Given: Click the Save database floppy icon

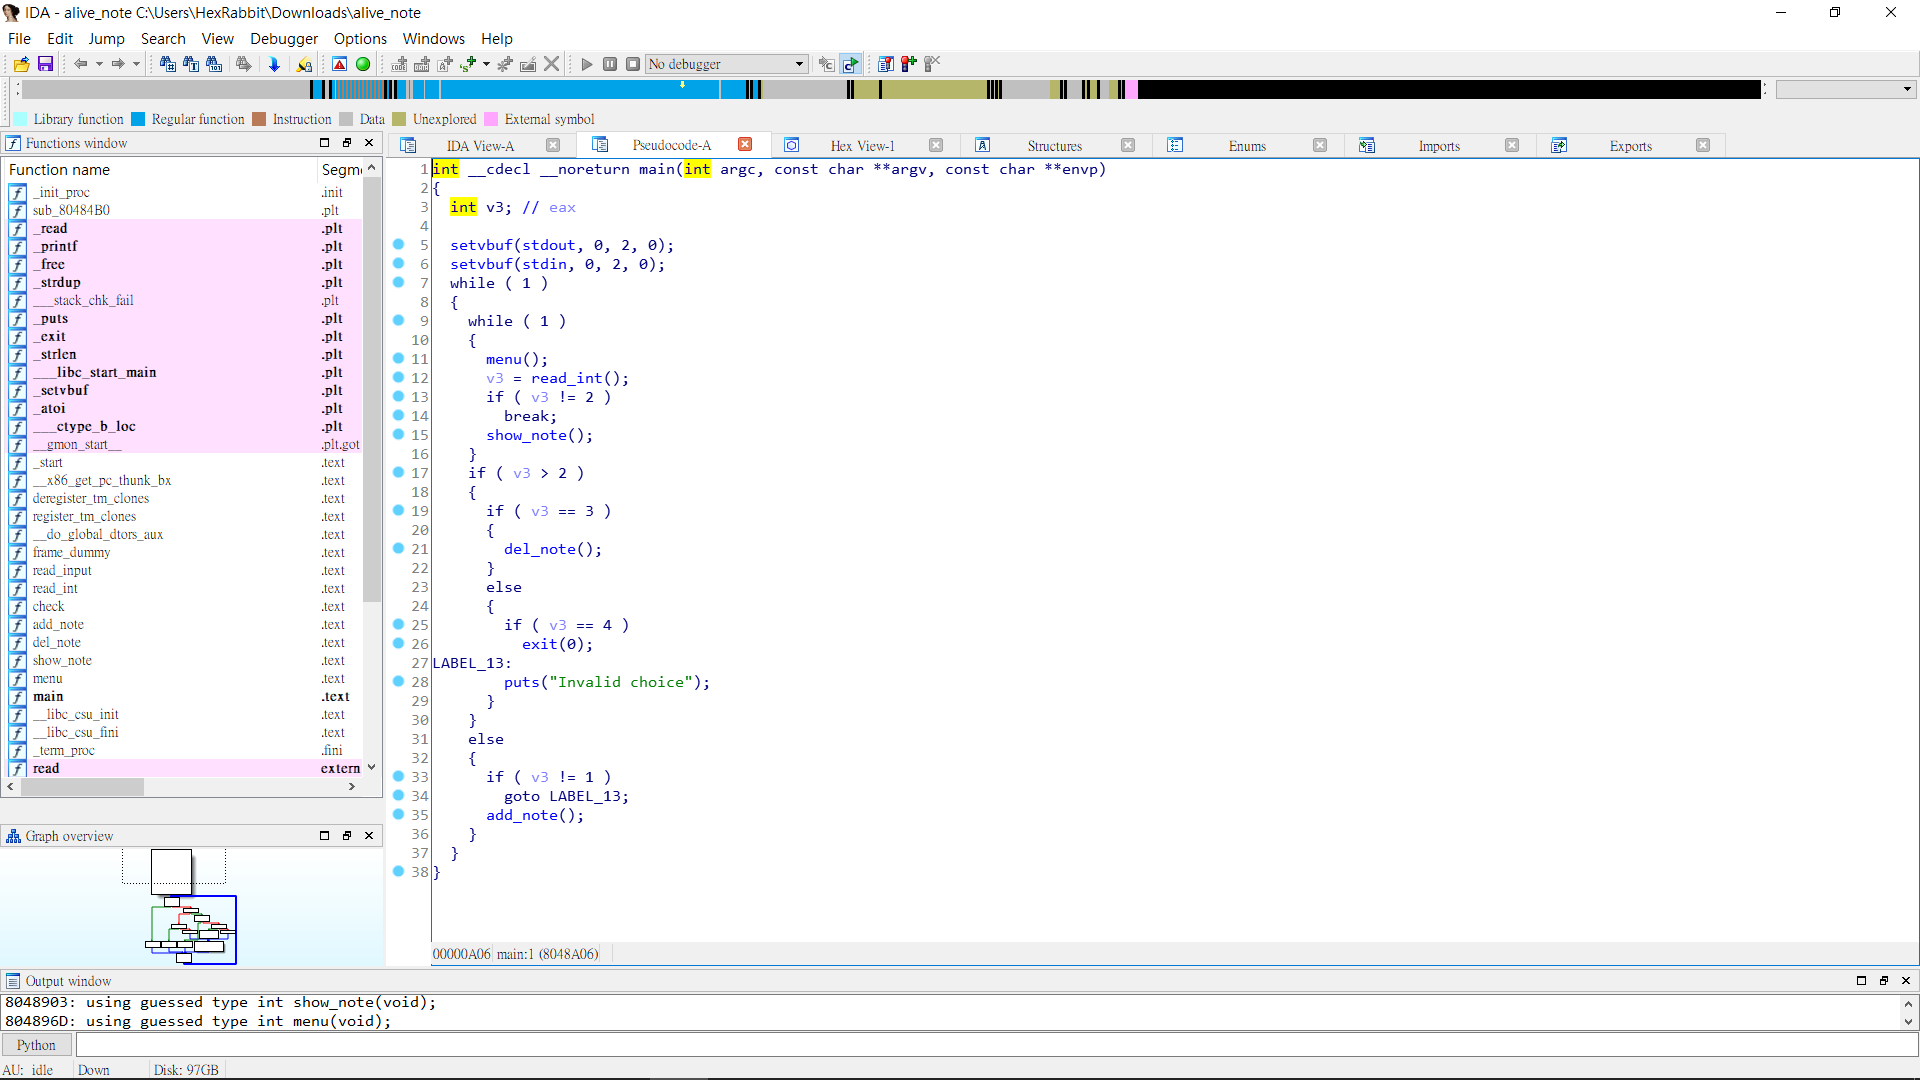Looking at the screenshot, I should pyautogui.click(x=45, y=64).
